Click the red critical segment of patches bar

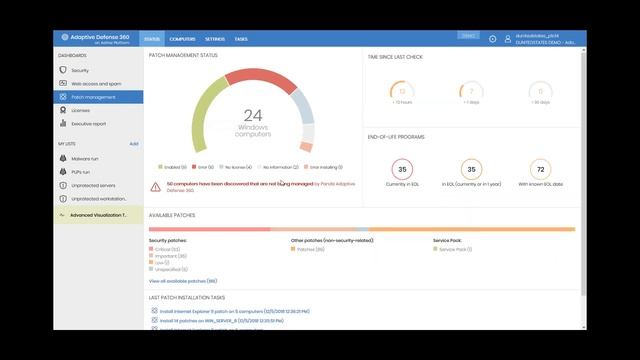(209, 229)
